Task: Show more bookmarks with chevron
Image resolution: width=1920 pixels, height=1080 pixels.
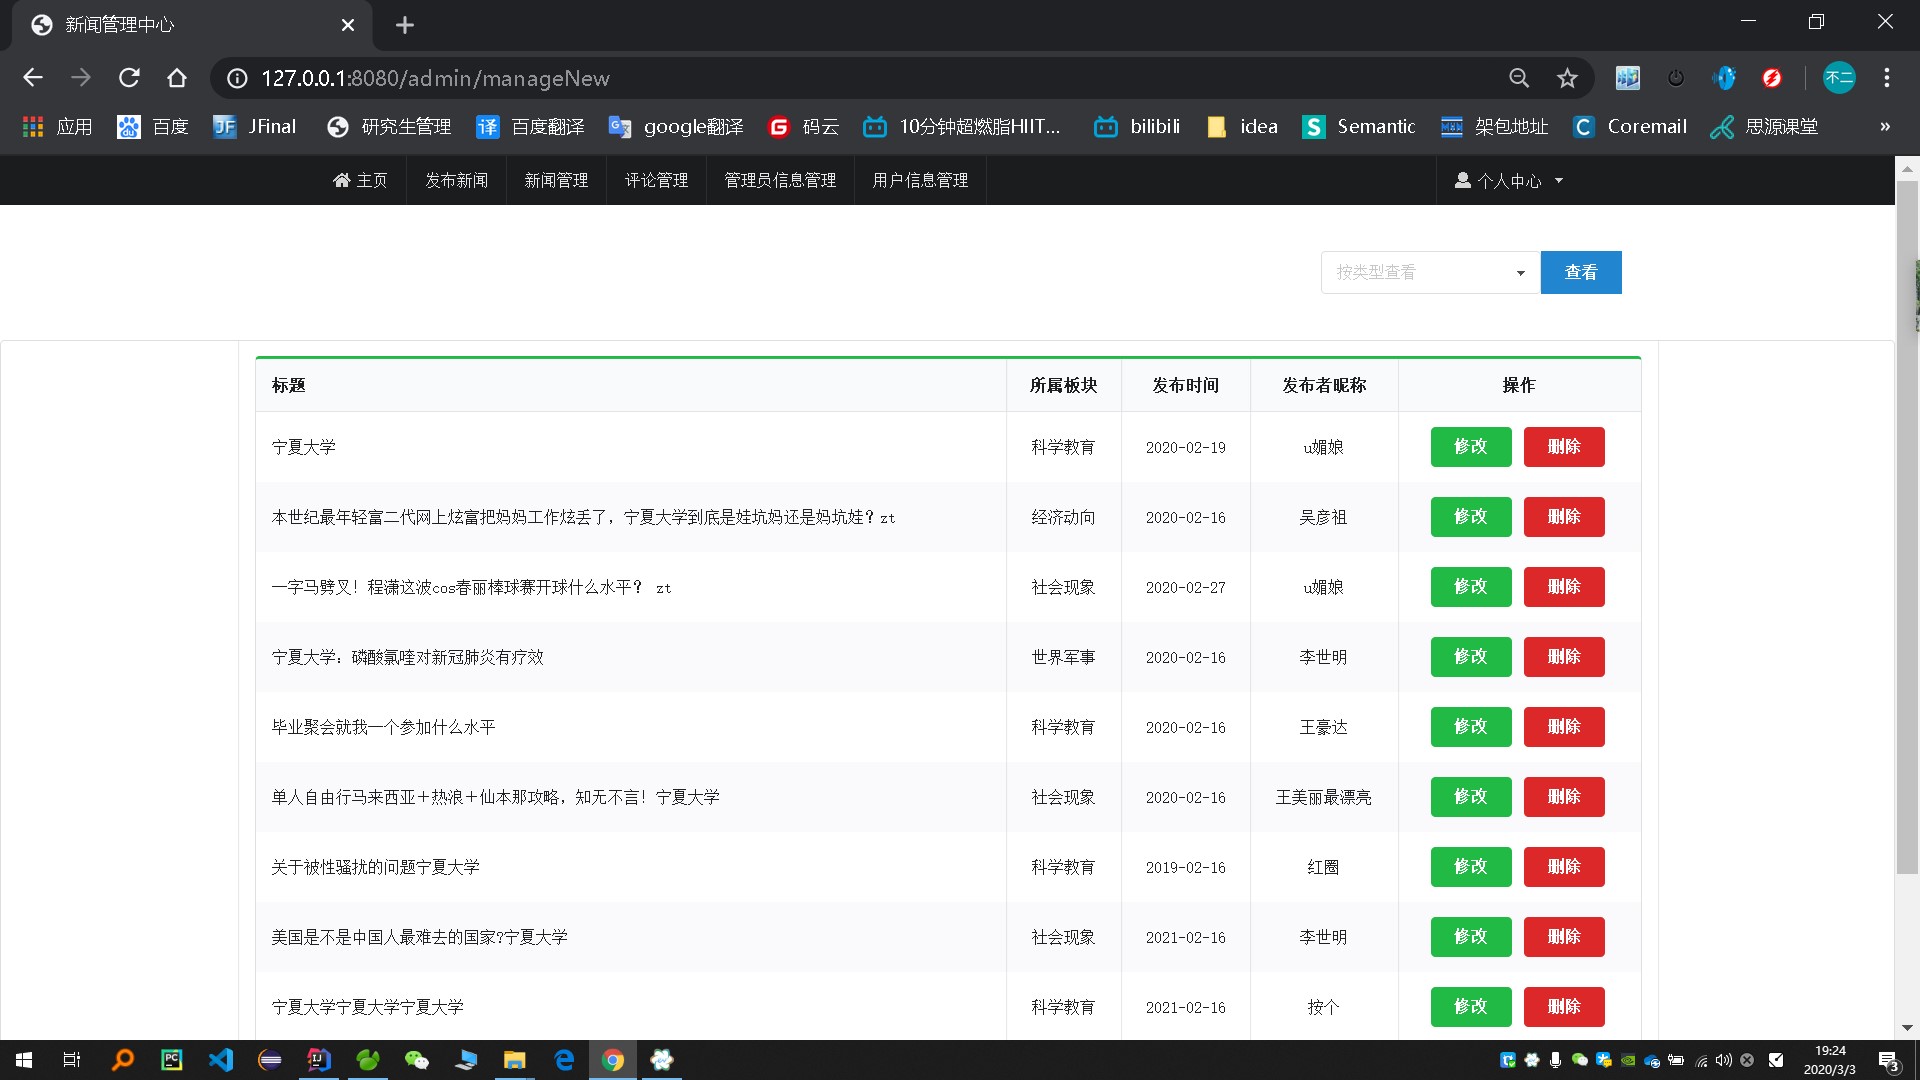Action: click(x=1885, y=127)
